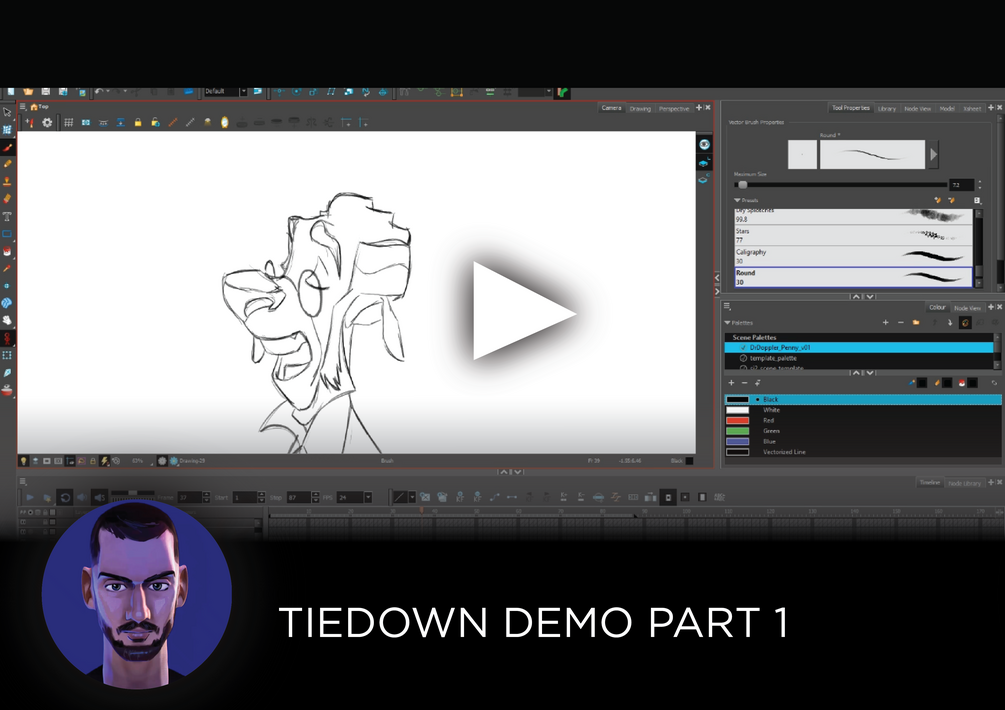Collapse the Presets section
The image size is (1005, 710).
pos(737,201)
